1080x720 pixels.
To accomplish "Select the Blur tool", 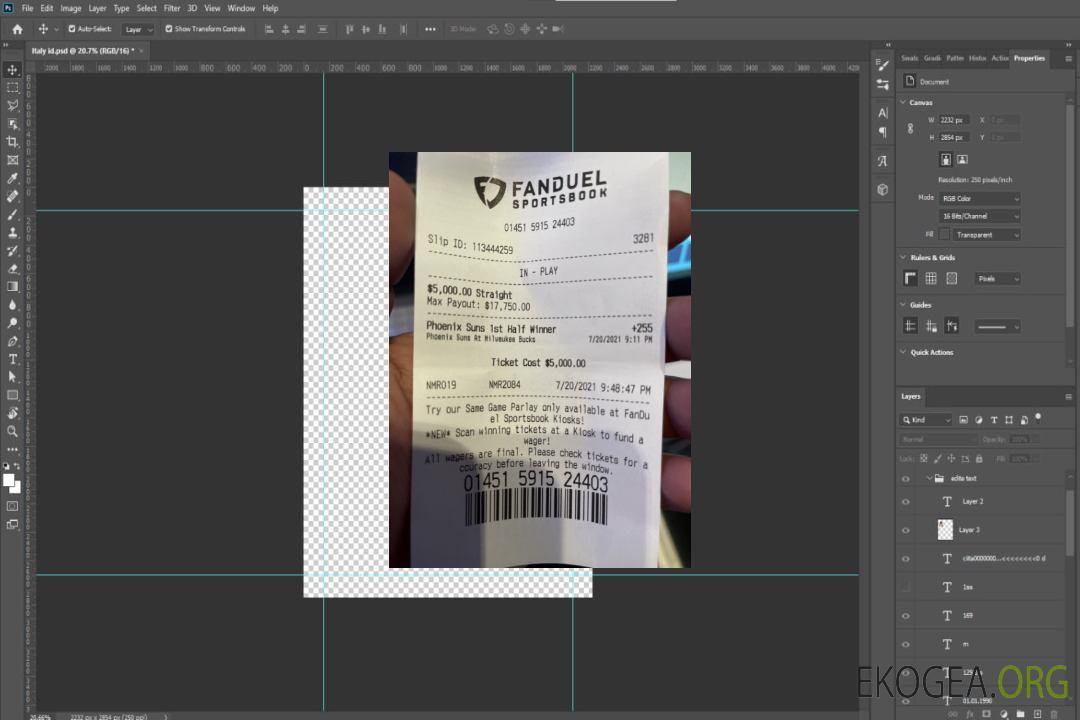I will (12, 305).
